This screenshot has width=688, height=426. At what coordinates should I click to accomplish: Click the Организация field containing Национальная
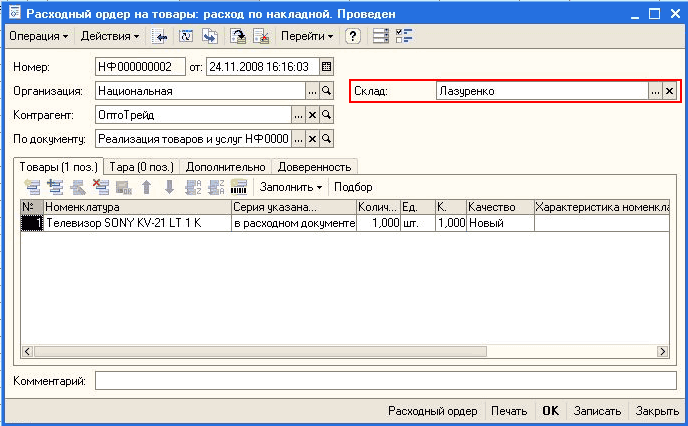pyautogui.click(x=200, y=91)
